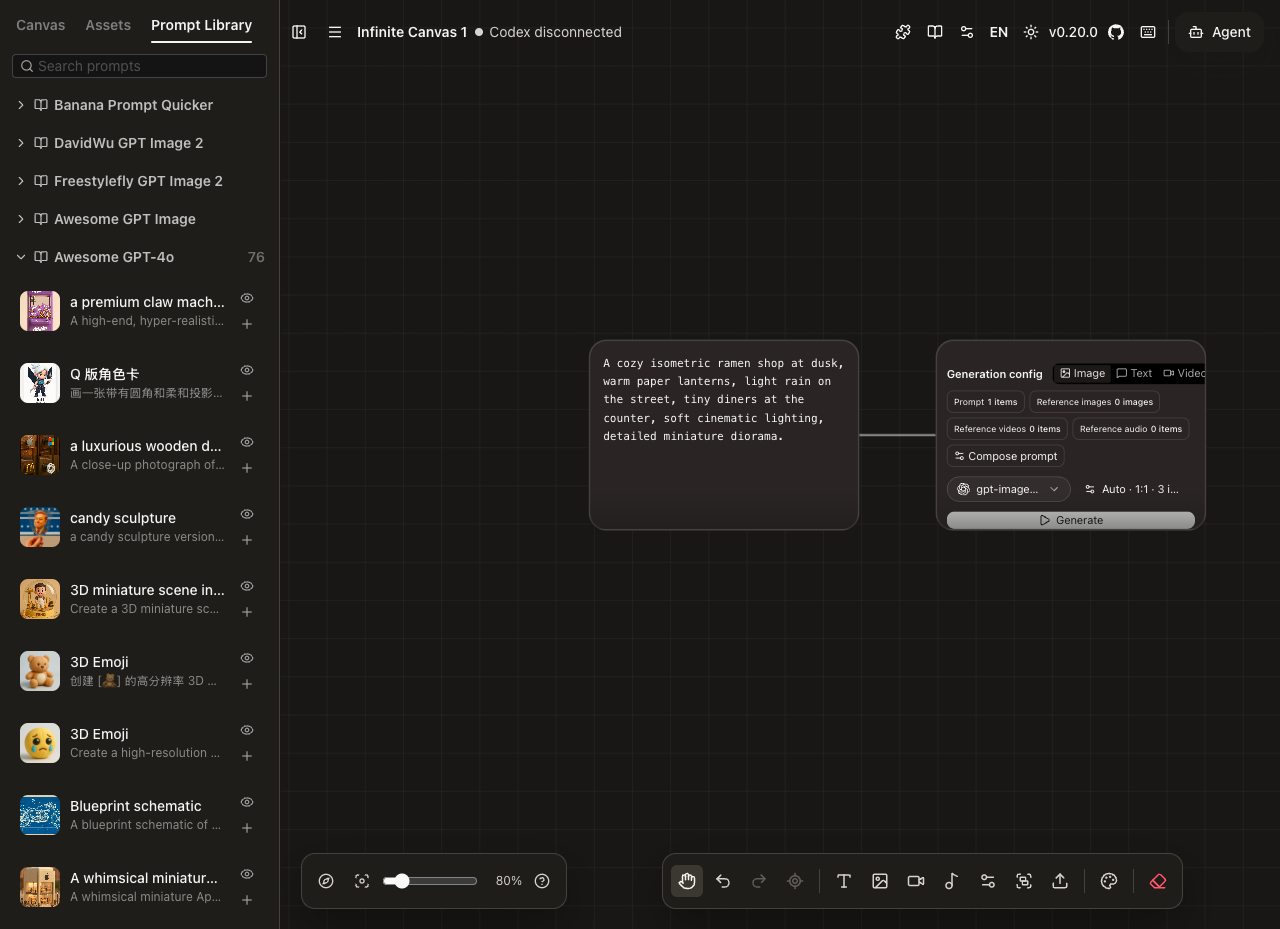Screen dimensions: 1280x929
Task: Toggle light/dark theme sun icon
Action: pyautogui.click(x=1031, y=32)
